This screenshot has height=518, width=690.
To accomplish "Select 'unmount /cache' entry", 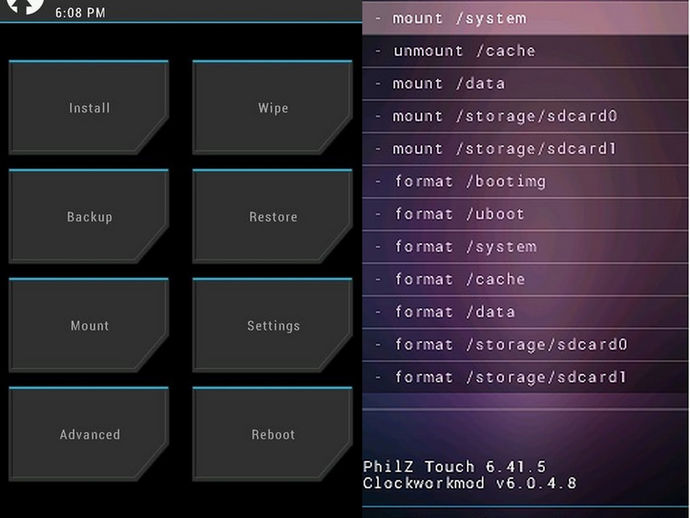I will pyautogui.click(x=525, y=51).
